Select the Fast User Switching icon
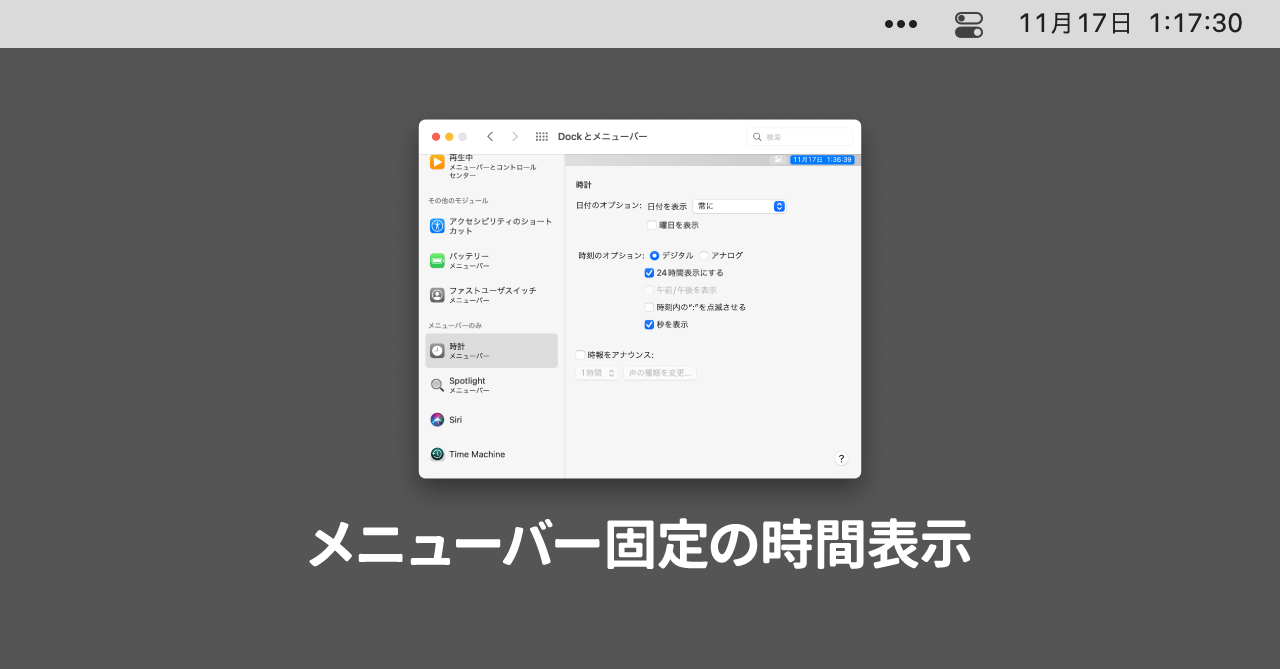The height and width of the screenshot is (669, 1280). [437, 295]
